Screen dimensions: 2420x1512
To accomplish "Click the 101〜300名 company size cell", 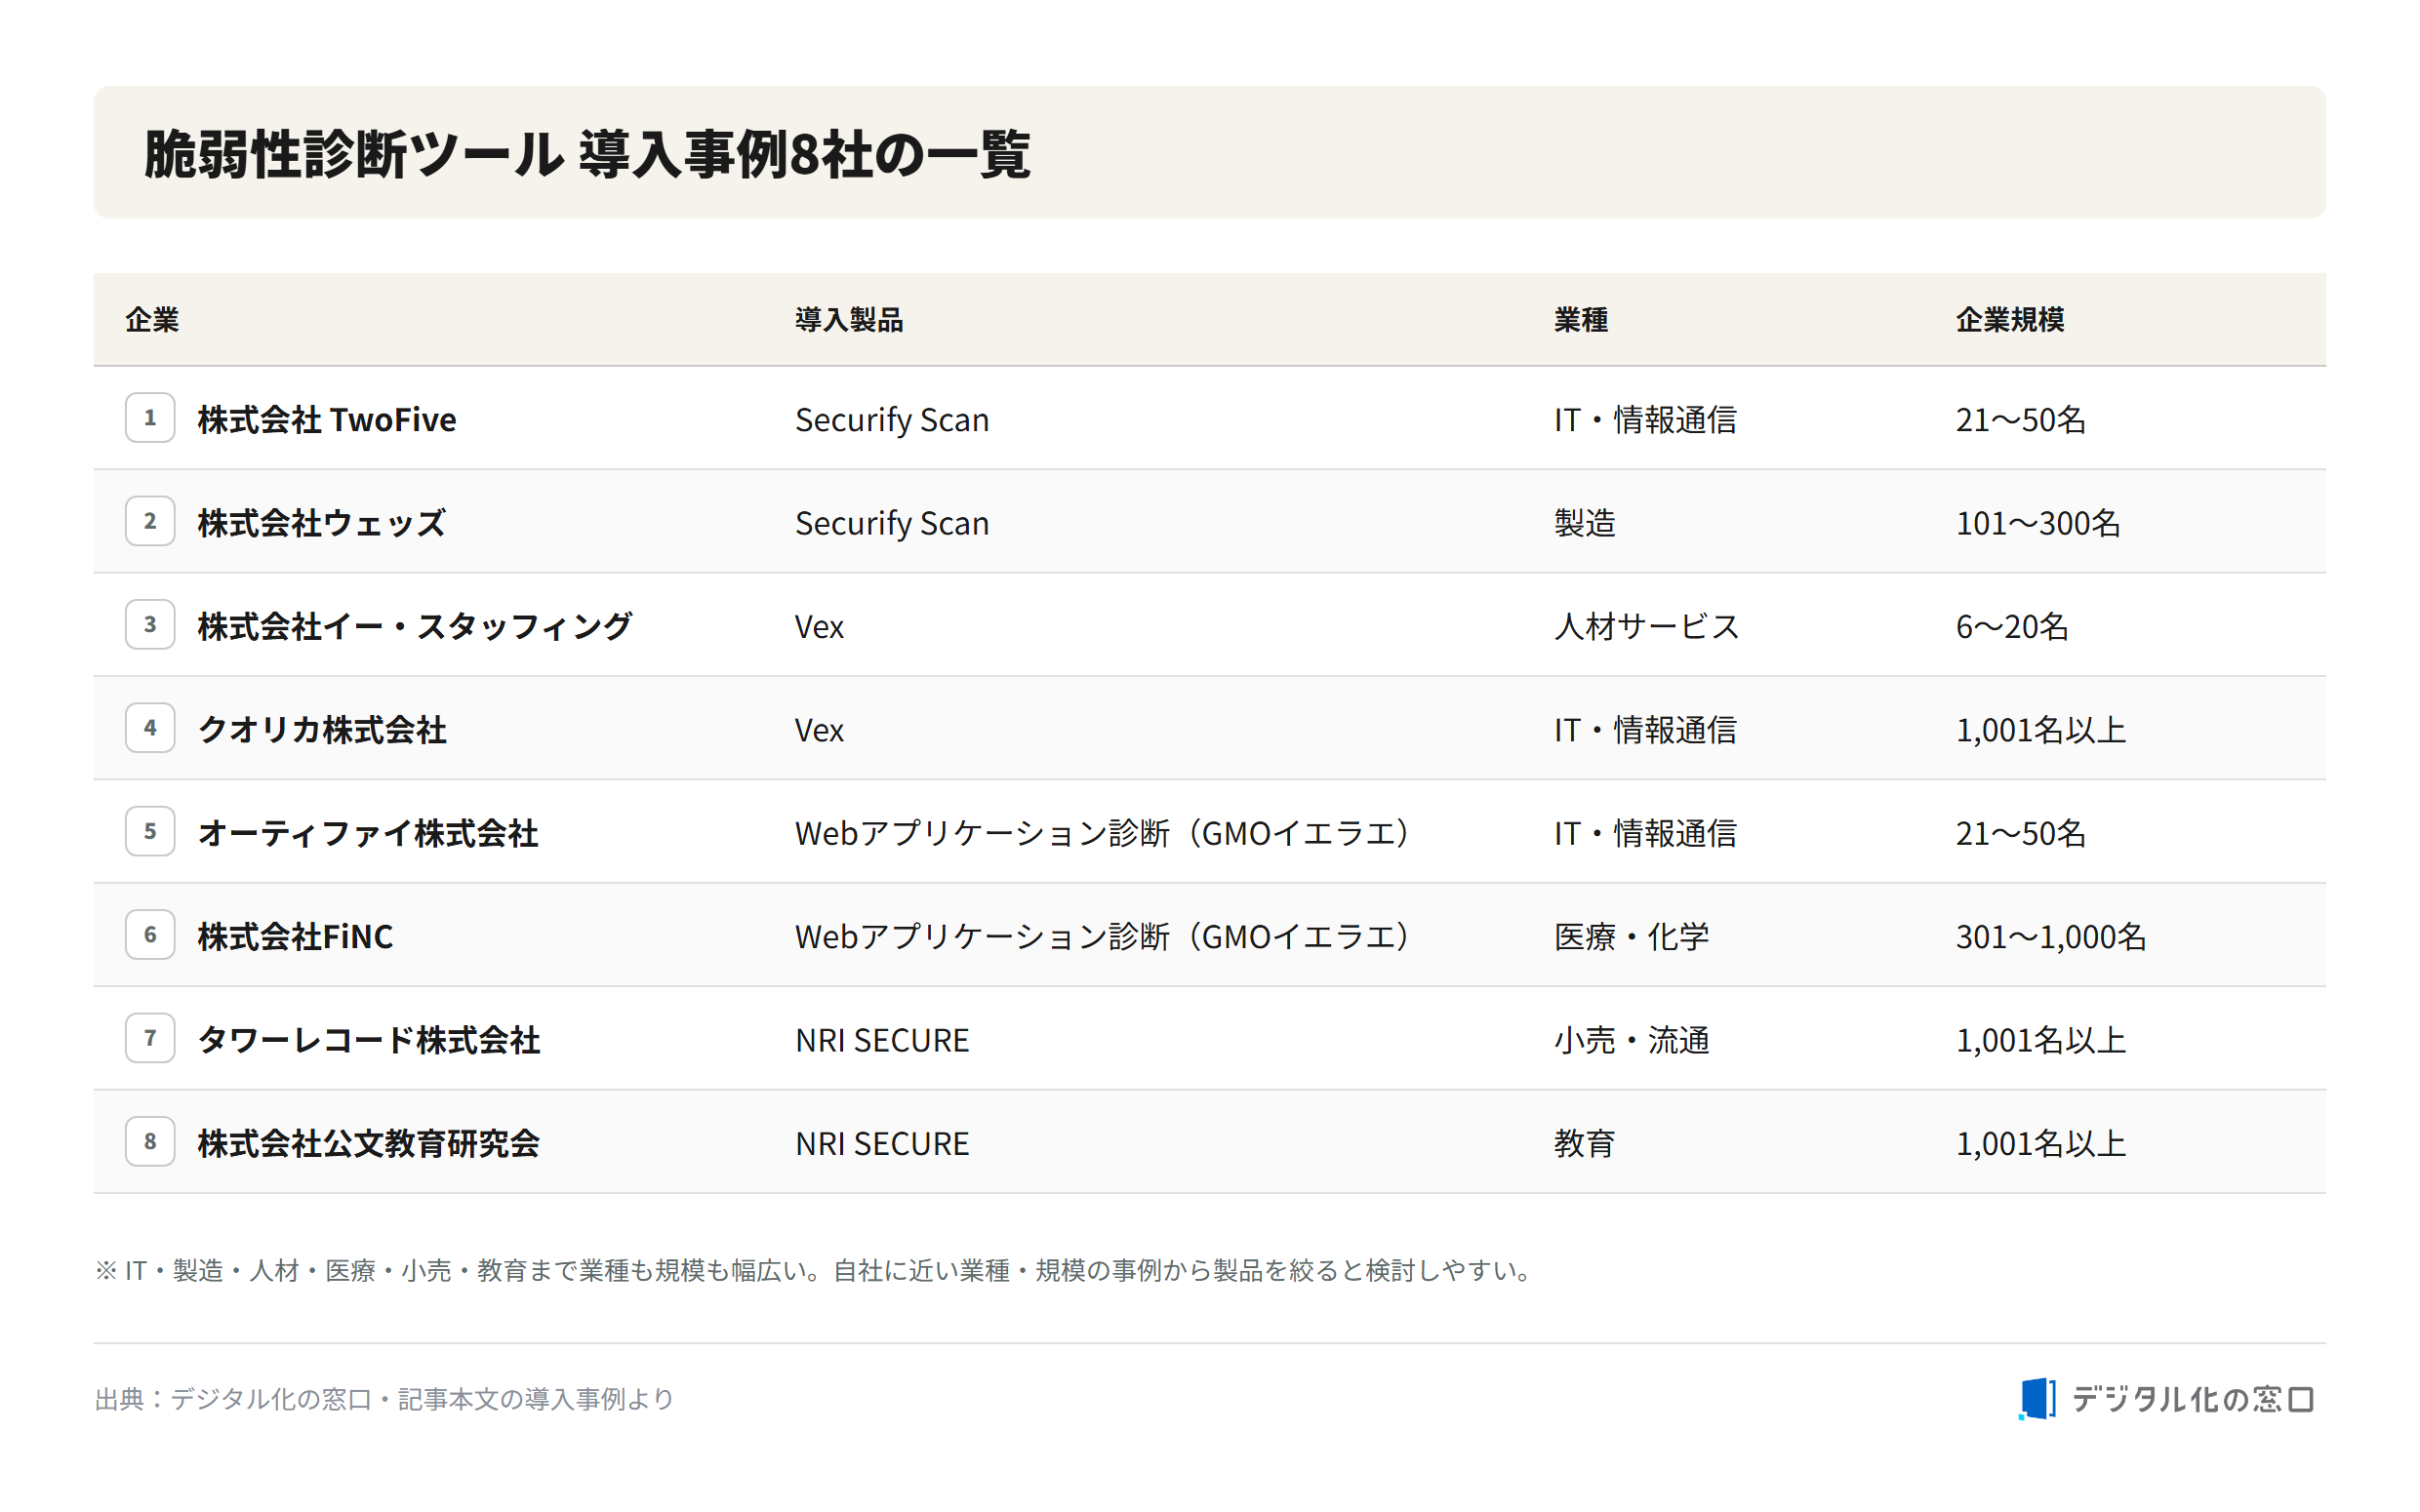I will coord(2038,523).
